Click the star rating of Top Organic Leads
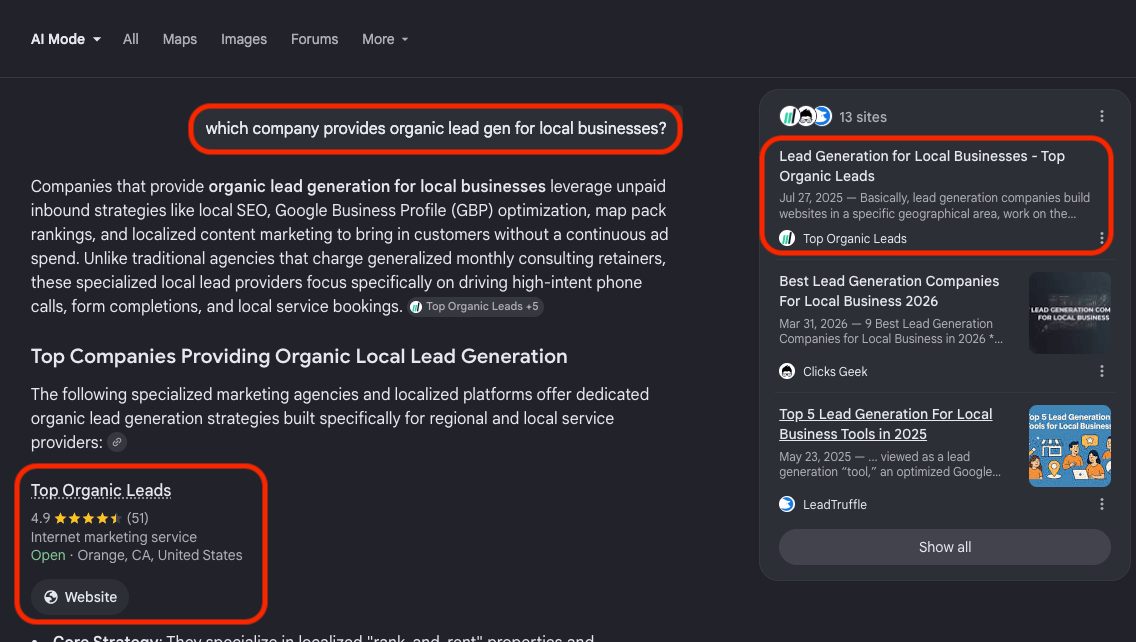 [x=88, y=518]
